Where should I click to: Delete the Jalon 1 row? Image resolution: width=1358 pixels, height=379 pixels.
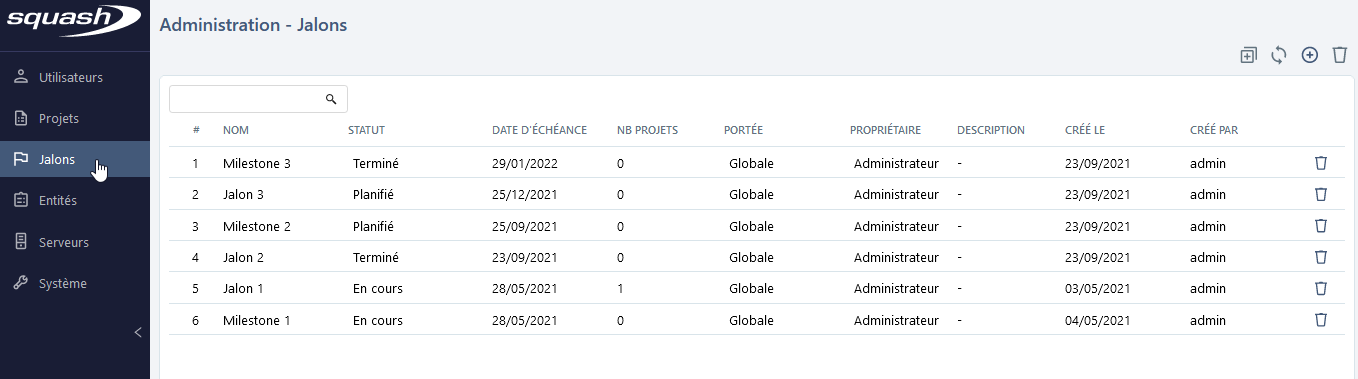pyautogui.click(x=1320, y=288)
